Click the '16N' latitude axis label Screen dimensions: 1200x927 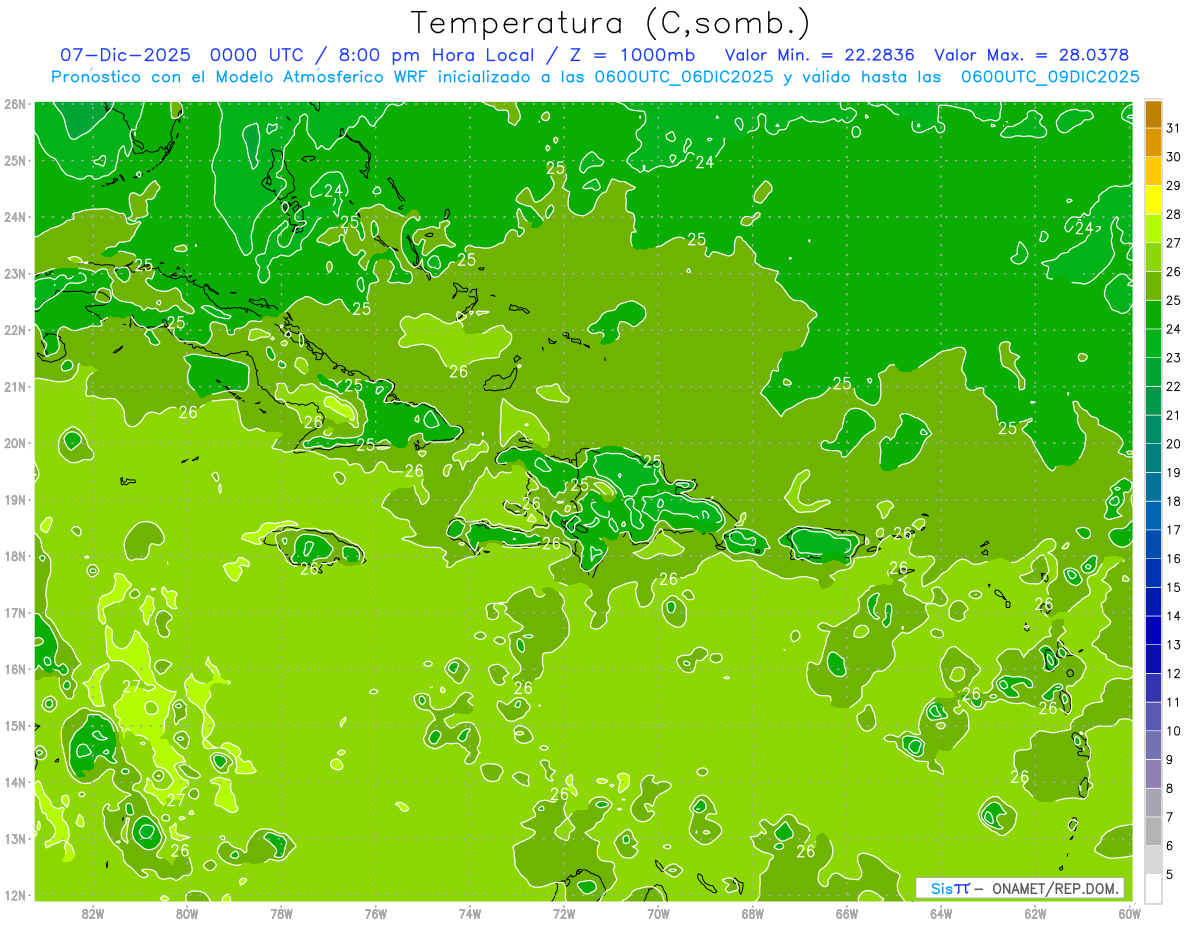14,669
